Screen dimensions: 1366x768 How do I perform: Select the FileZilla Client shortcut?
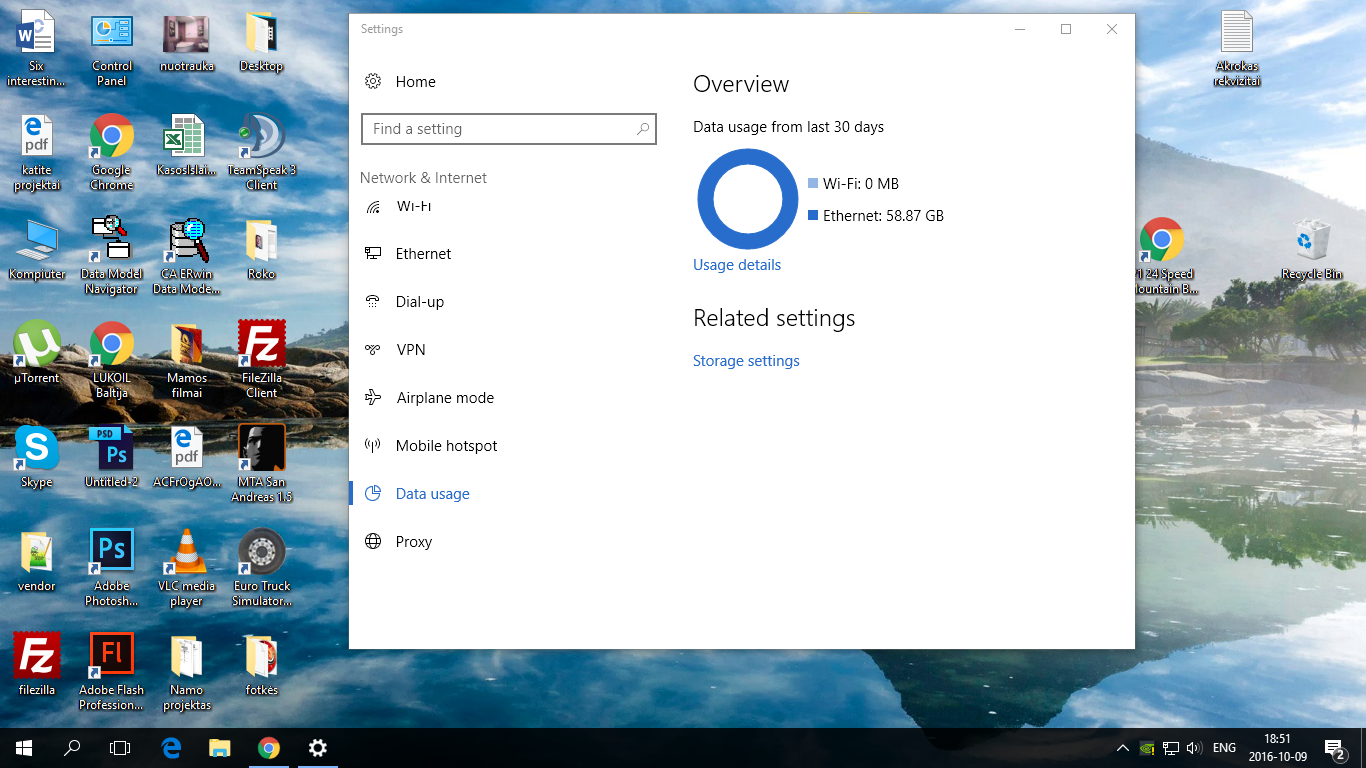(262, 360)
